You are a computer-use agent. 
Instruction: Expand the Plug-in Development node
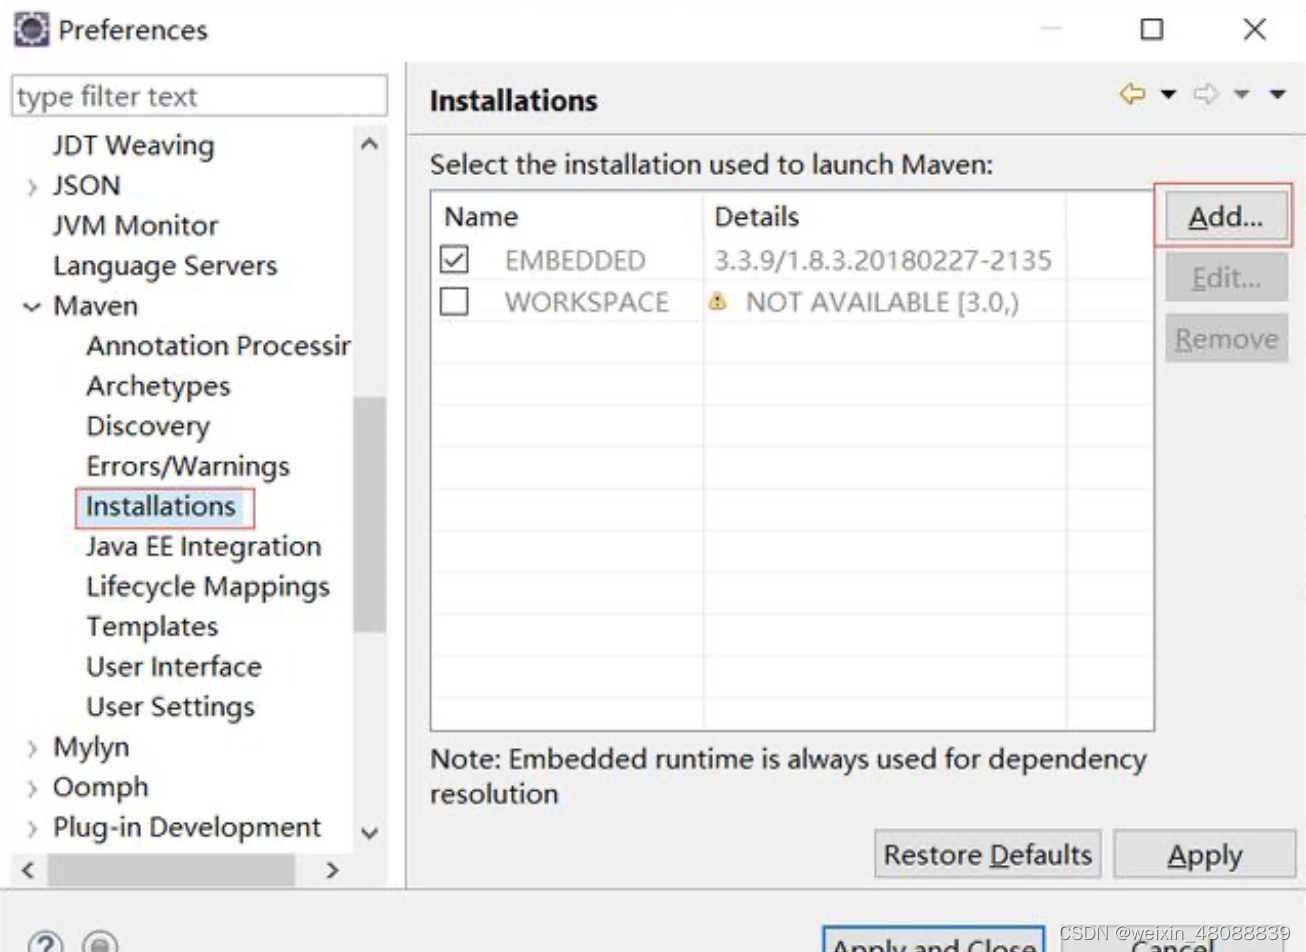click(32, 828)
